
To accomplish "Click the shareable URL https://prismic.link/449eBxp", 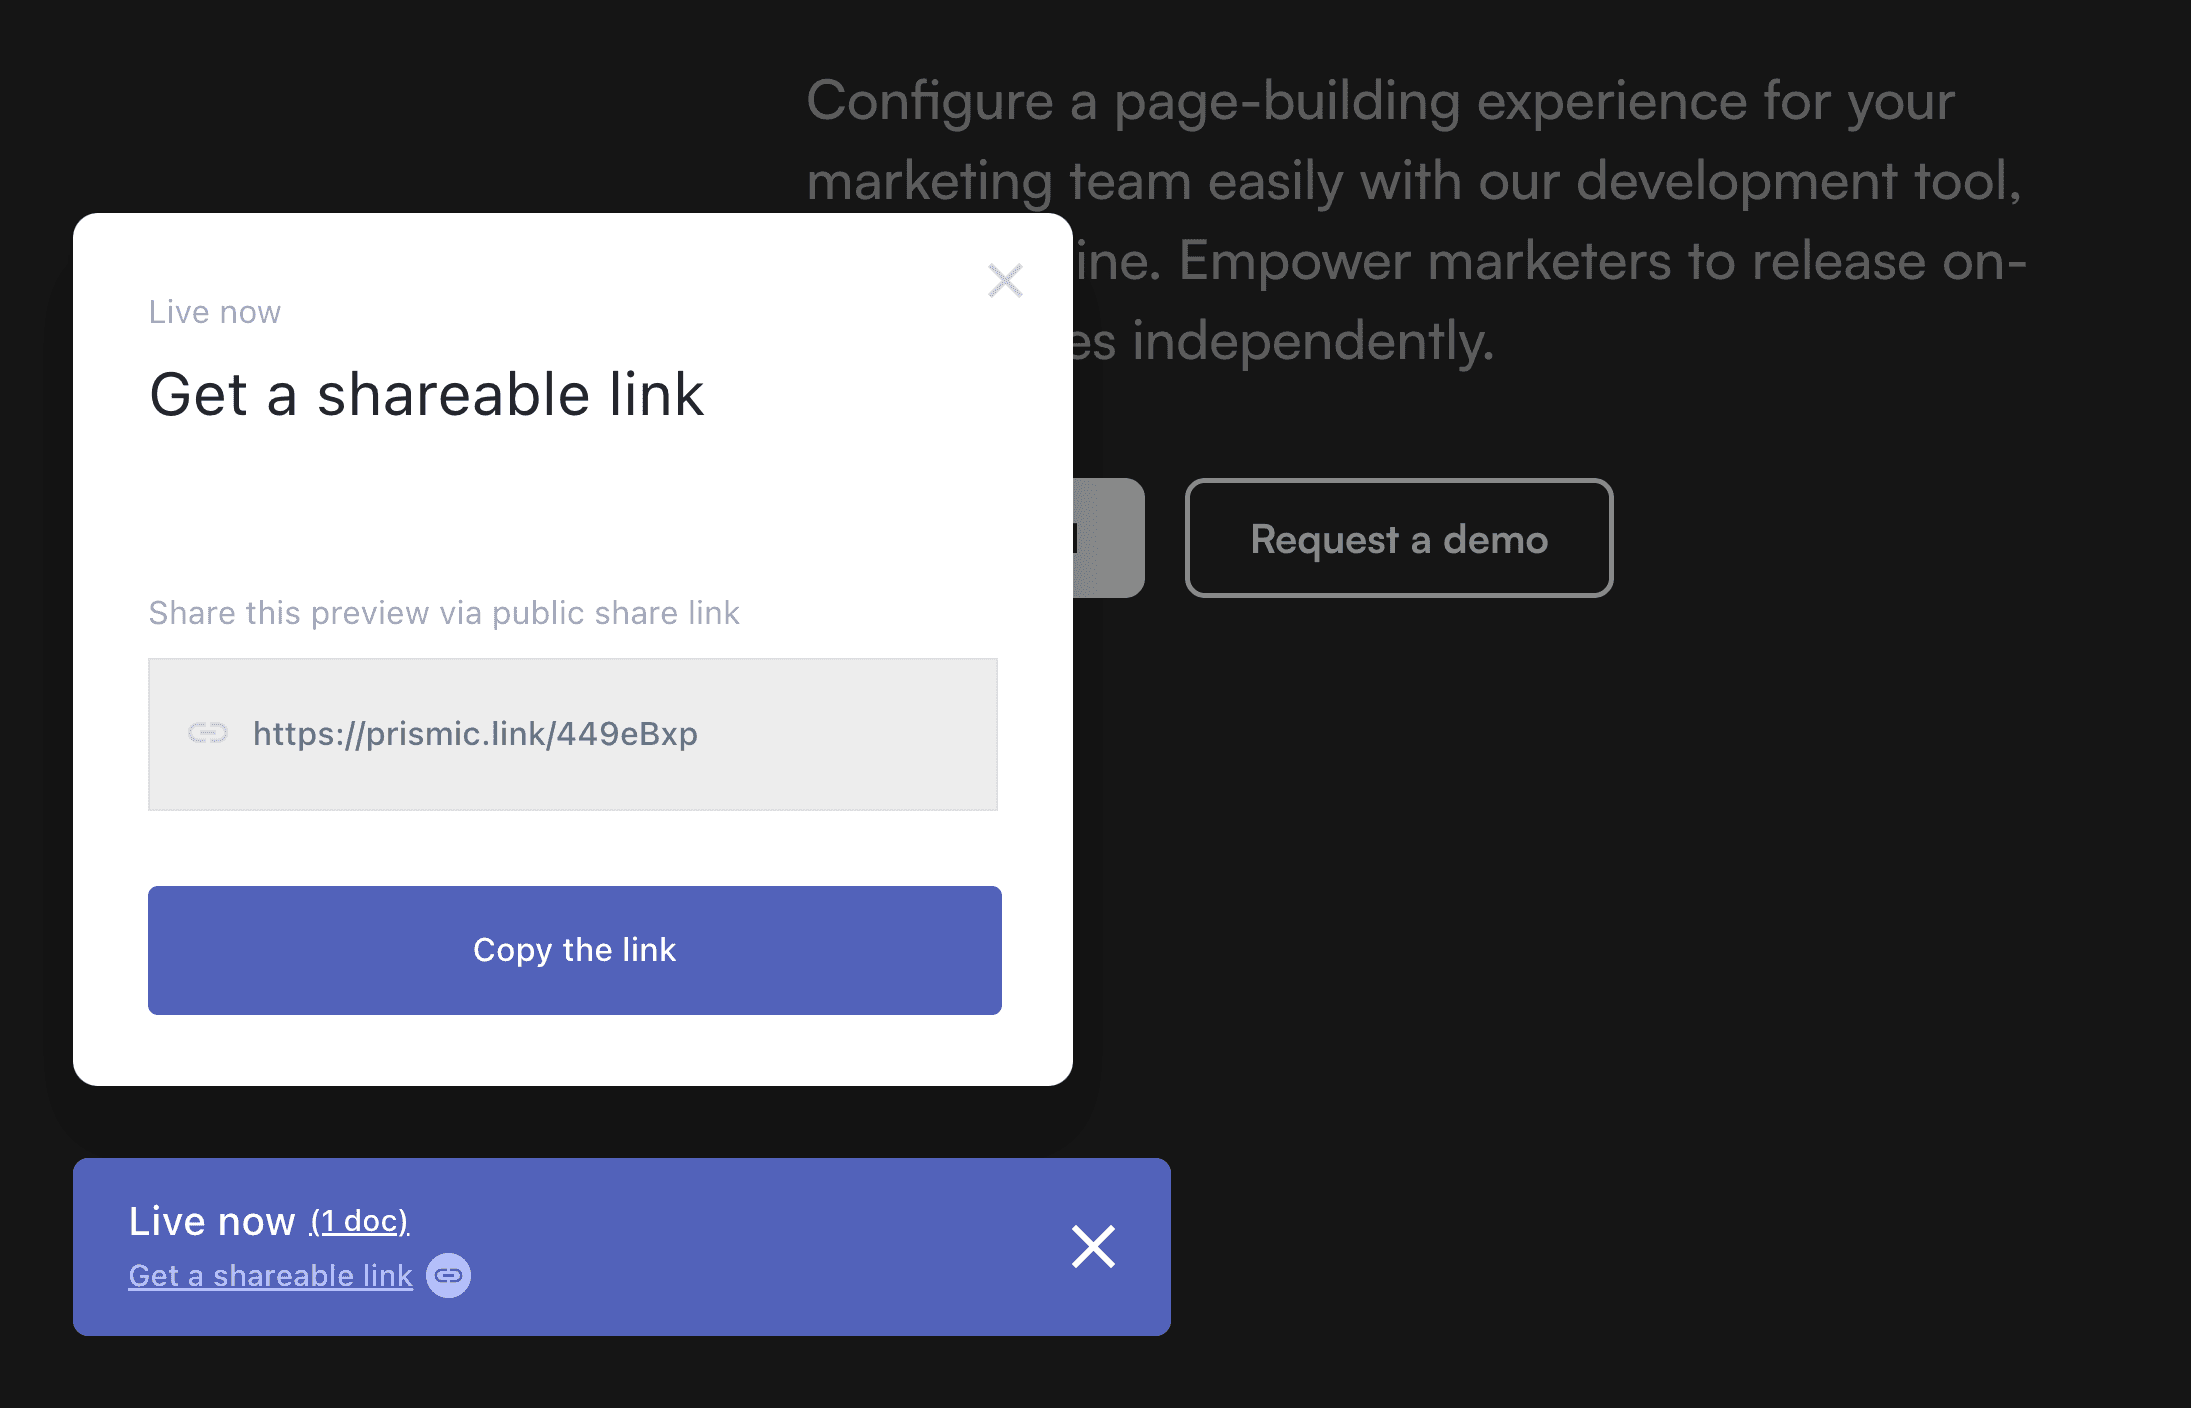I will (477, 734).
